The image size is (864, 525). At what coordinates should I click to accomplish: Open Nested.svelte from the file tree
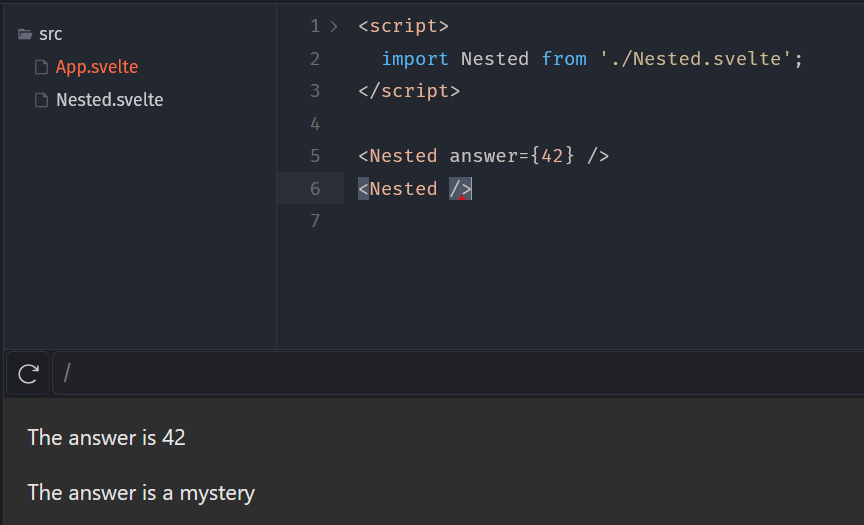[x=109, y=100]
